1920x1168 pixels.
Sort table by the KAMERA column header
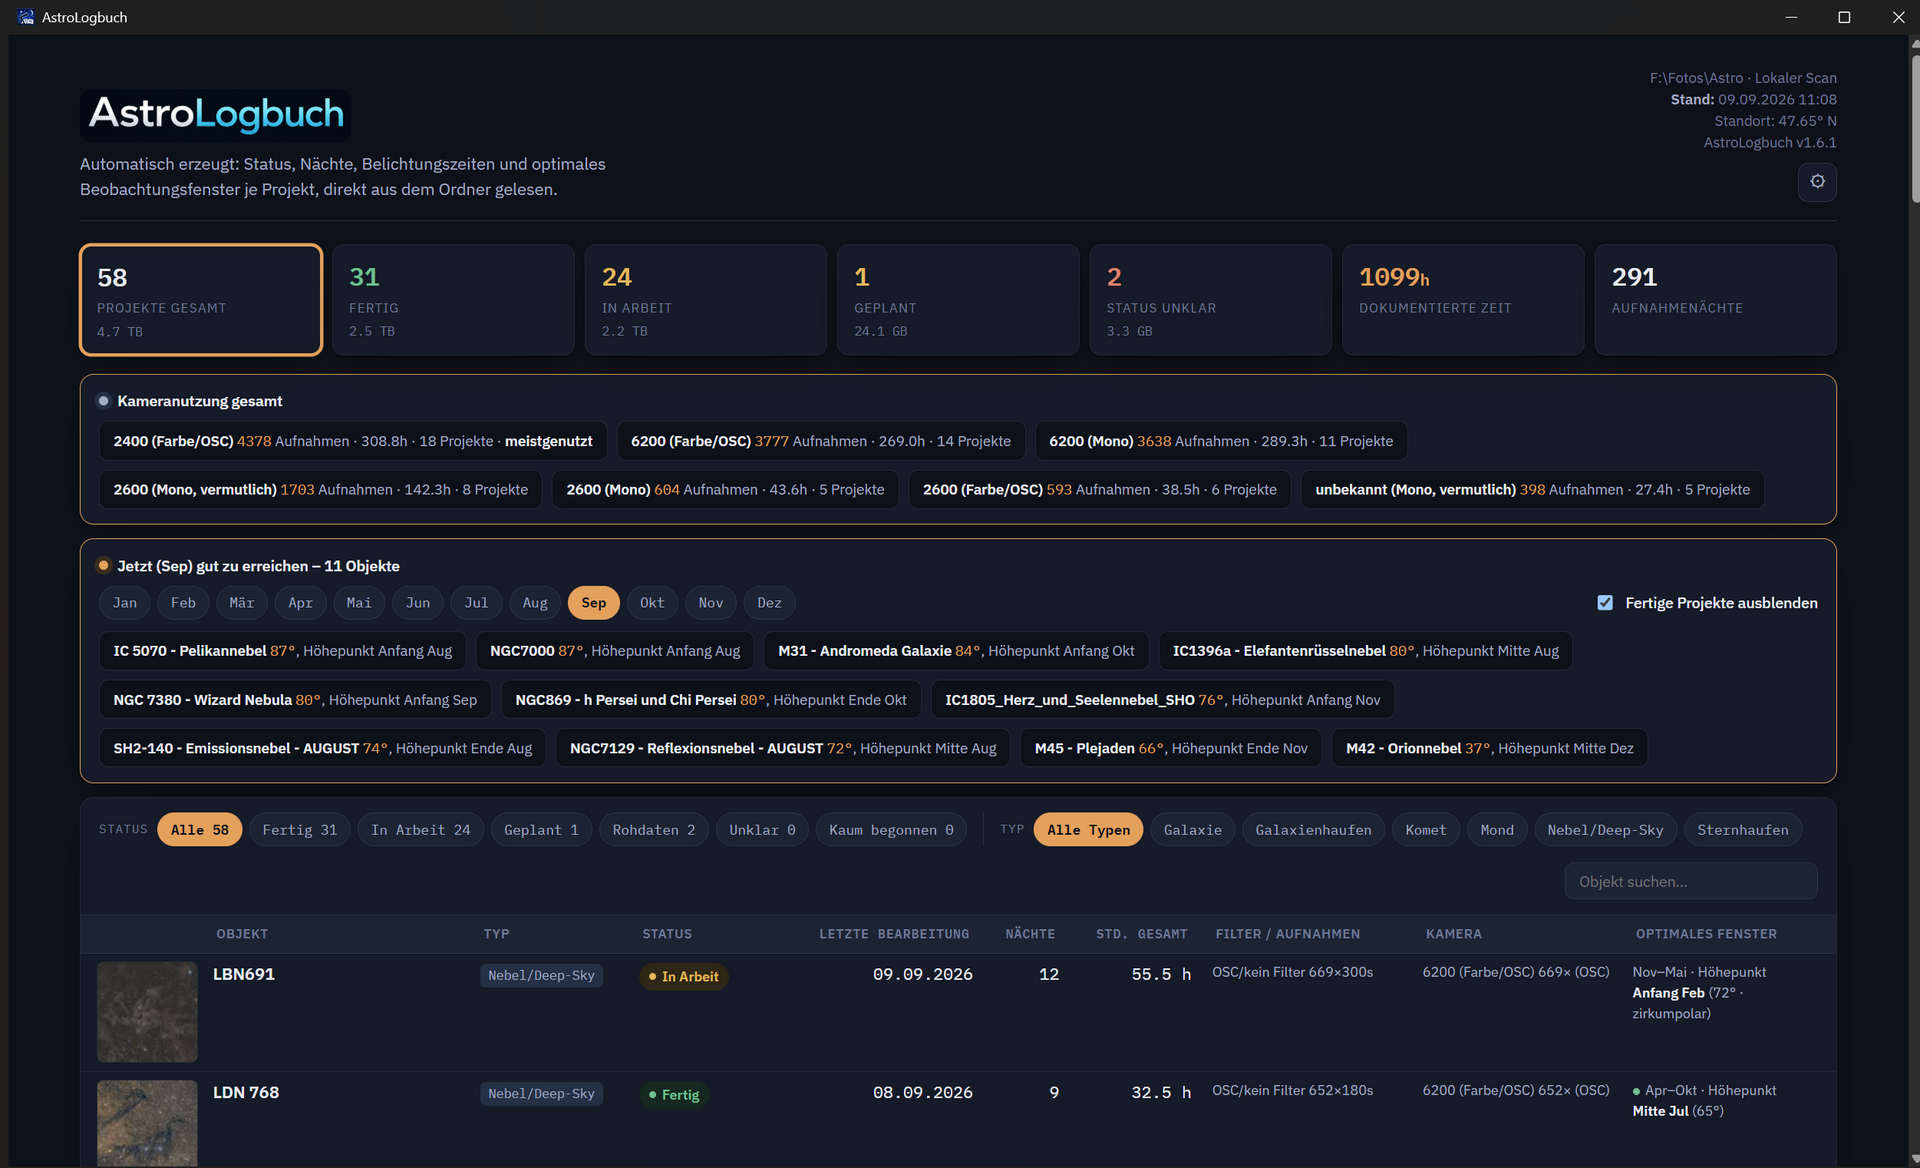[1454, 934]
